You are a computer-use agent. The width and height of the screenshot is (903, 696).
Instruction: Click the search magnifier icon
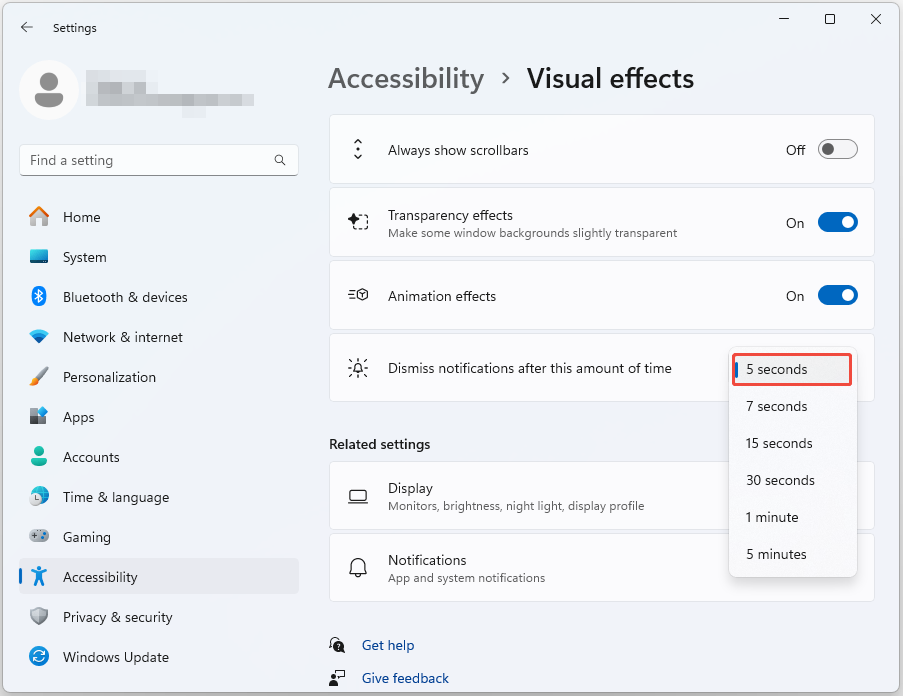pos(280,160)
